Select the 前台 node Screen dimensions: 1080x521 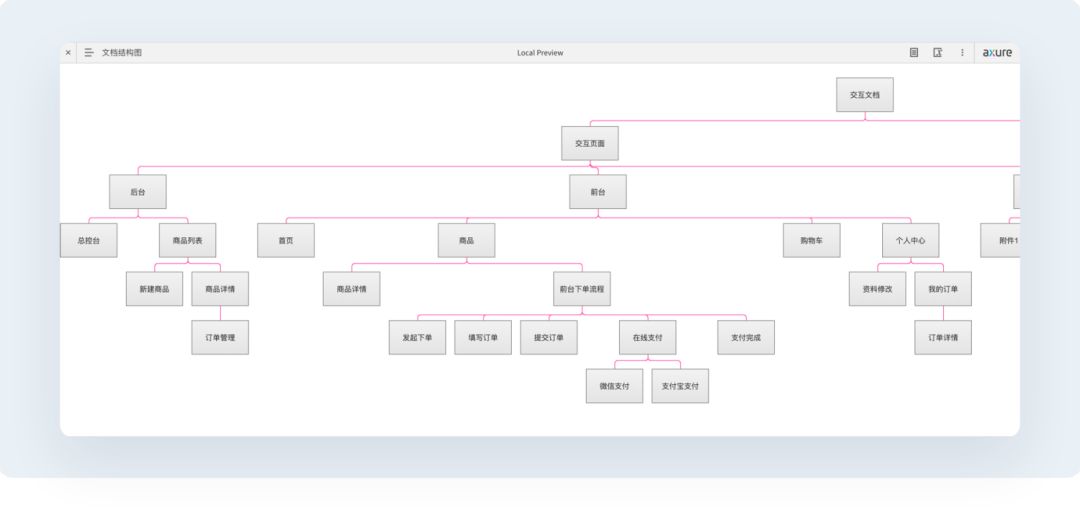point(598,192)
